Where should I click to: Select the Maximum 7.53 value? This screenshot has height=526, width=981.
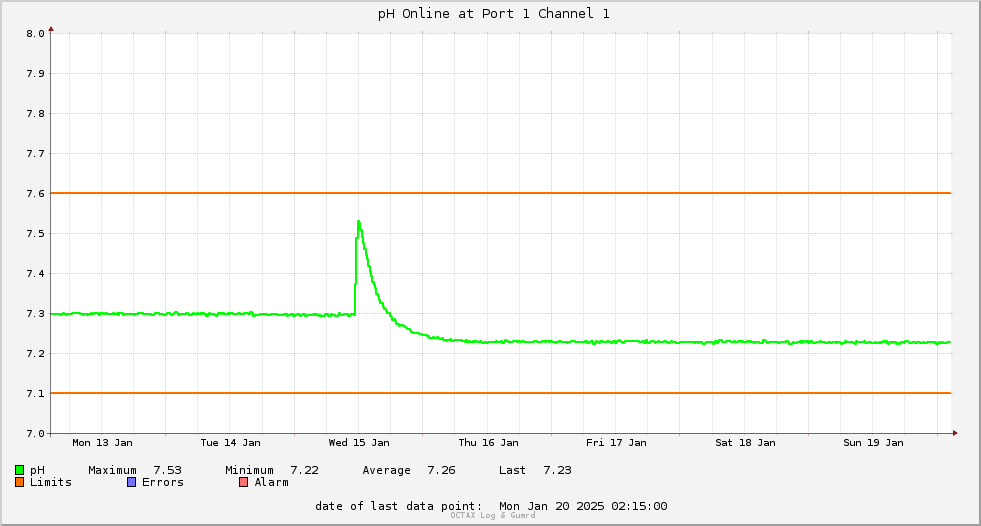167,470
